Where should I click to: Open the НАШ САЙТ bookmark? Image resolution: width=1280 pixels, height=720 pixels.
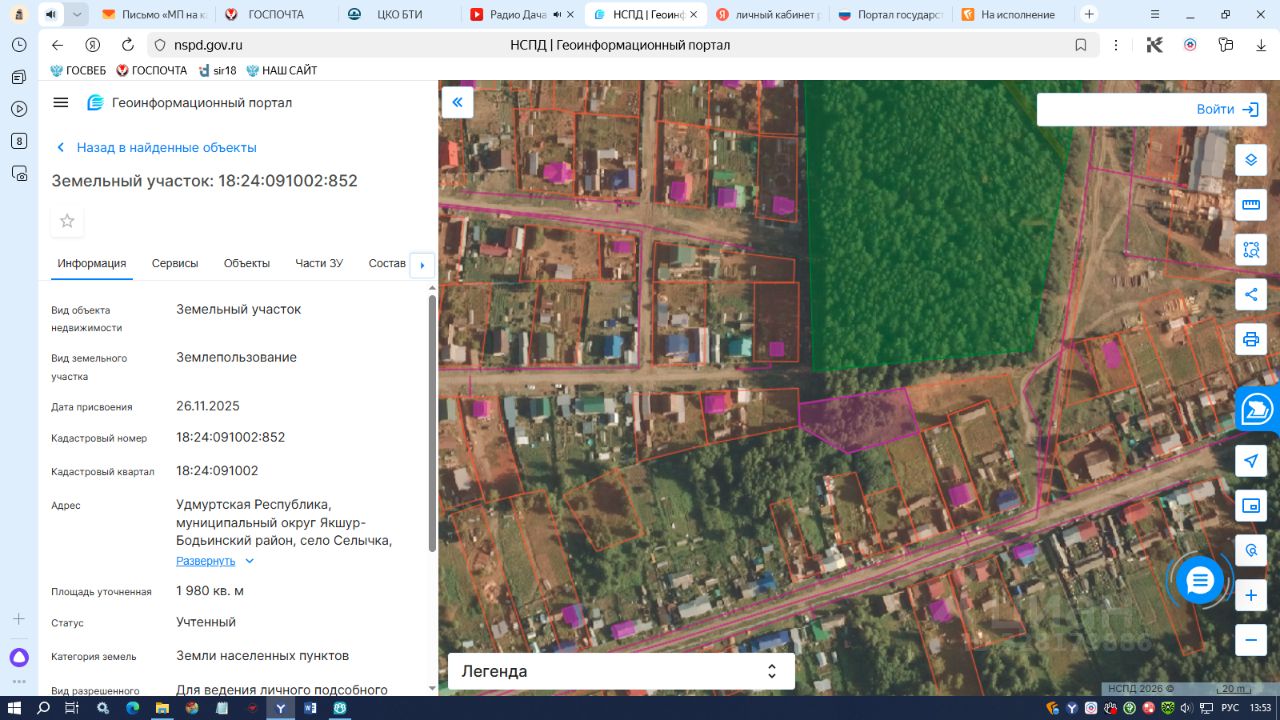[282, 71]
